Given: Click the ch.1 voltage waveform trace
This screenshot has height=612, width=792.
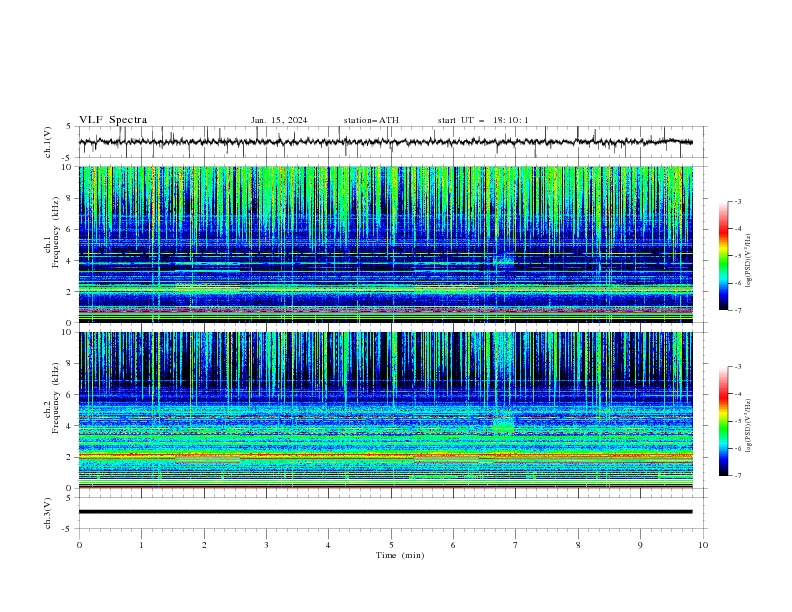Looking at the screenshot, I should click(x=385, y=142).
